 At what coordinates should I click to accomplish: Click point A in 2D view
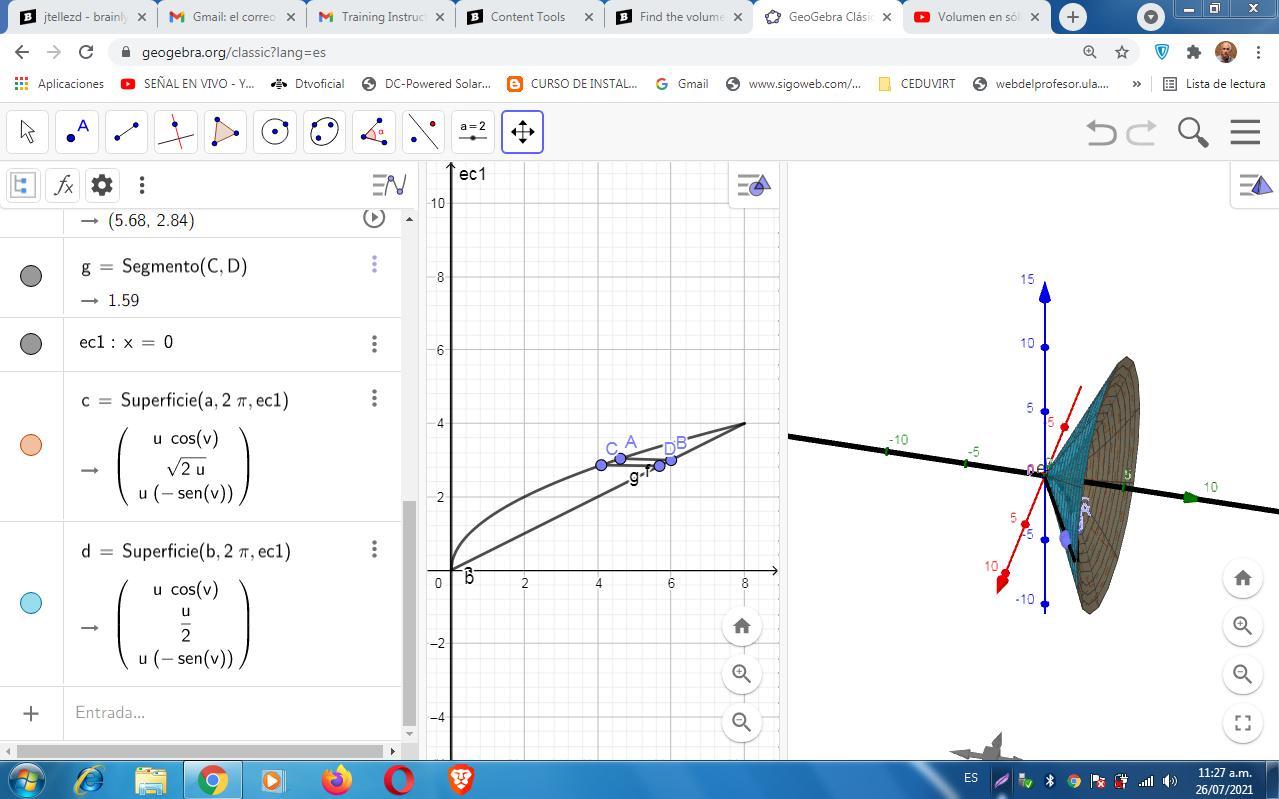pos(620,459)
